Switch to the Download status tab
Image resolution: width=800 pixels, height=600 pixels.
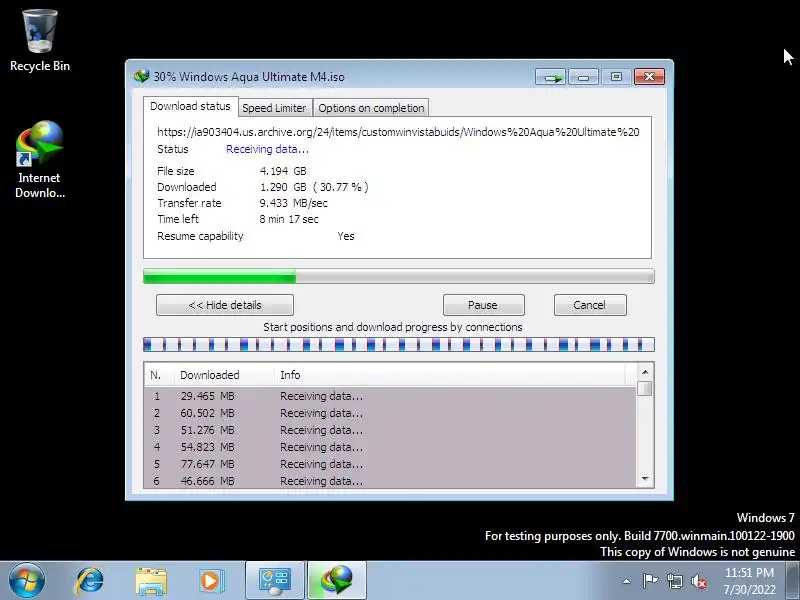click(x=190, y=106)
